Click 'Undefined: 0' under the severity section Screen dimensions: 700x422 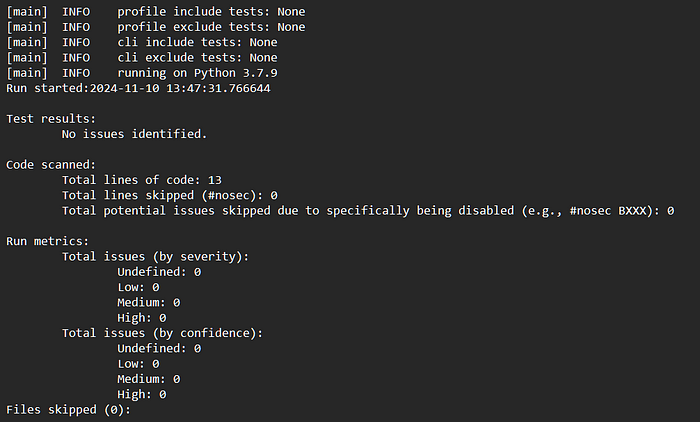(159, 272)
